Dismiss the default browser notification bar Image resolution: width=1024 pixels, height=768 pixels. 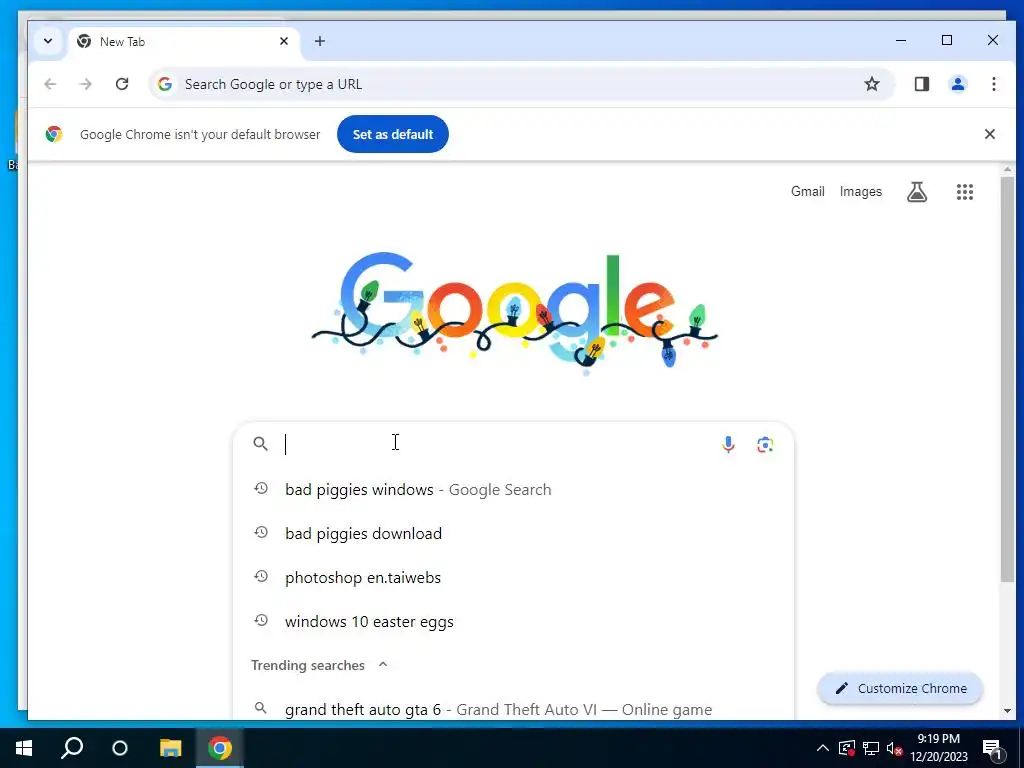point(989,134)
